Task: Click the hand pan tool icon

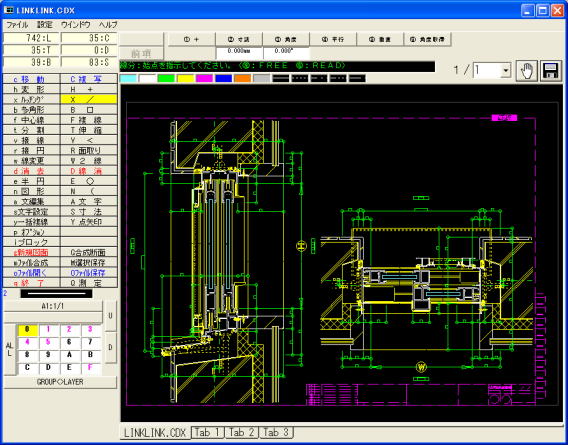Action: click(526, 71)
